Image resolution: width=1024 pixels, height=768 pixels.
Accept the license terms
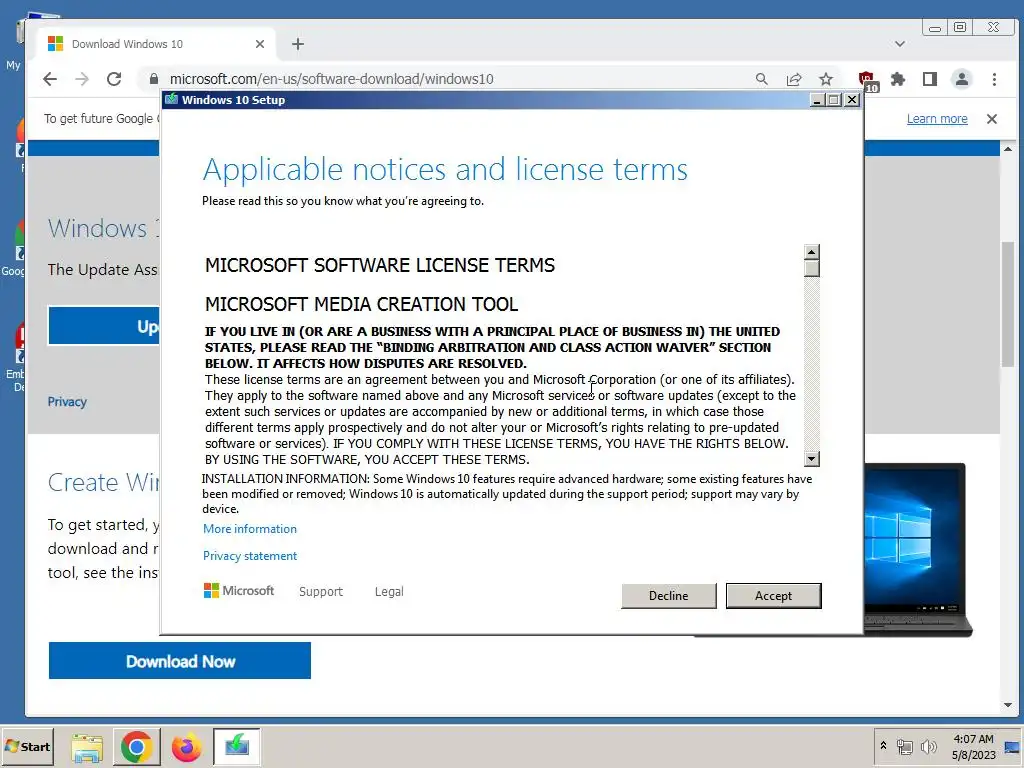(x=773, y=596)
